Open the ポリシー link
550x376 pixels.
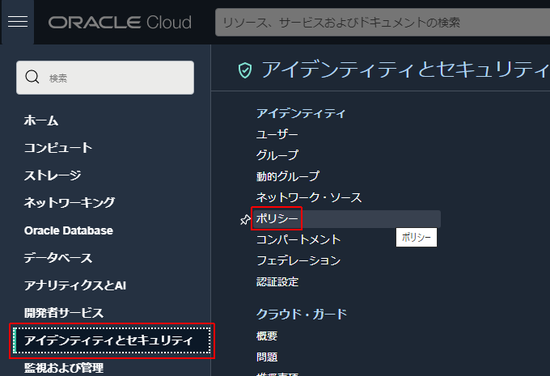click(277, 219)
